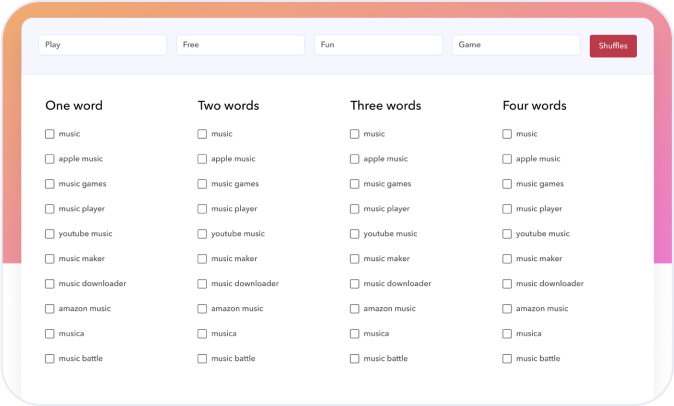Viewport: 674px width, 406px height.
Task: Check 'musica' under Four words
Action: click(507, 334)
